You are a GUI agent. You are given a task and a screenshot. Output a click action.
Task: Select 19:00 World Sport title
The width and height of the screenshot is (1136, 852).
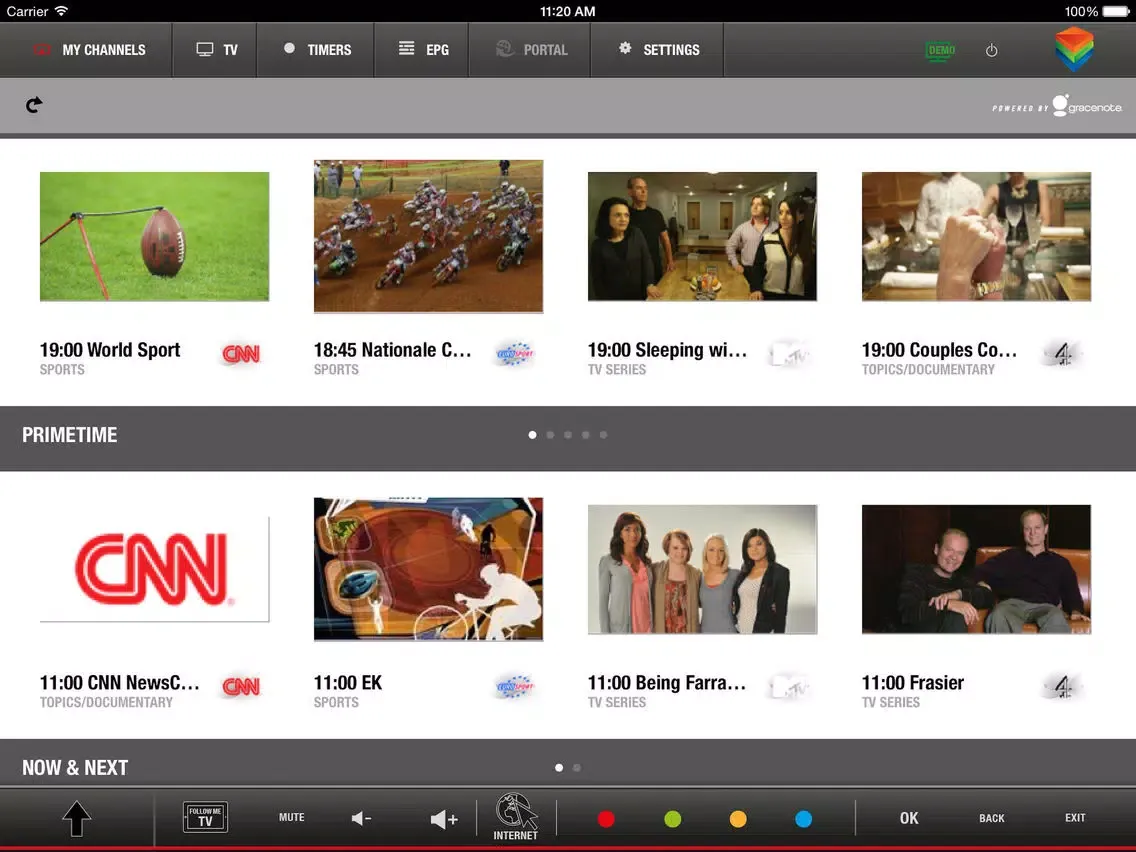110,350
